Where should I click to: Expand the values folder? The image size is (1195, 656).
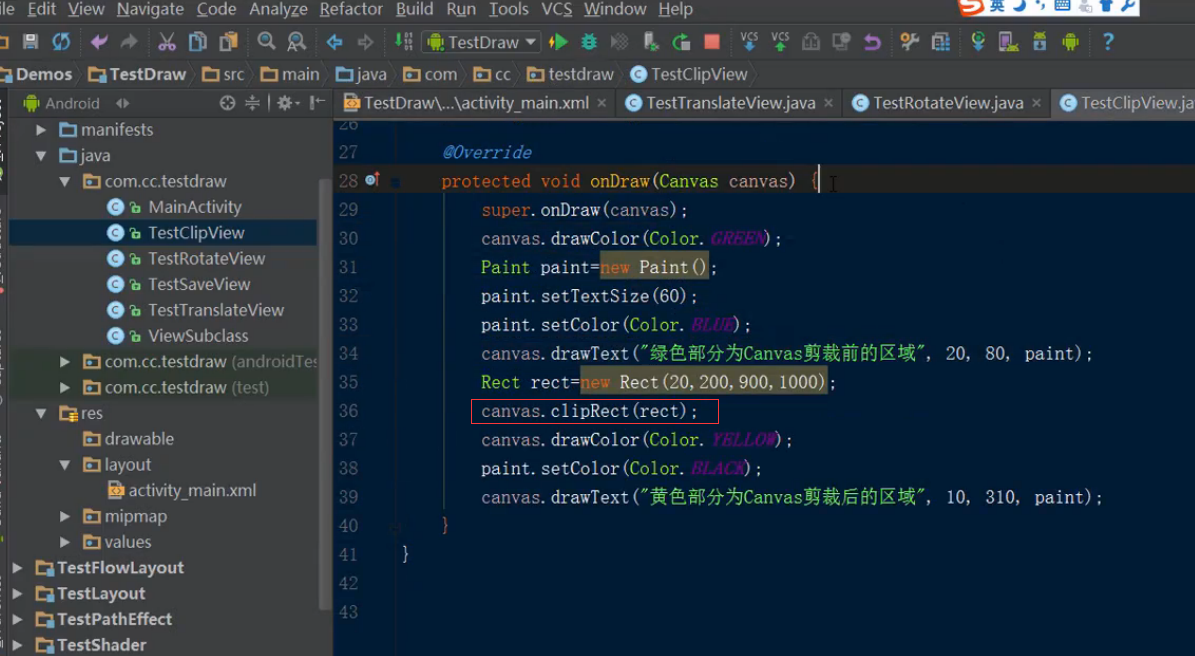65,542
